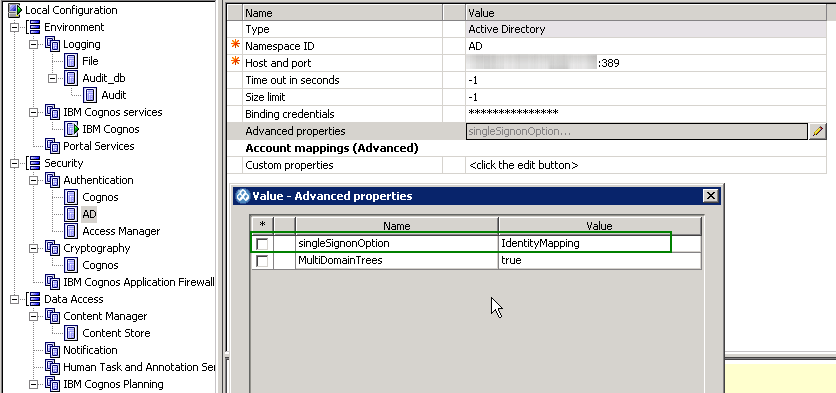
Task: Click the Notification icon
Action: coord(53,350)
